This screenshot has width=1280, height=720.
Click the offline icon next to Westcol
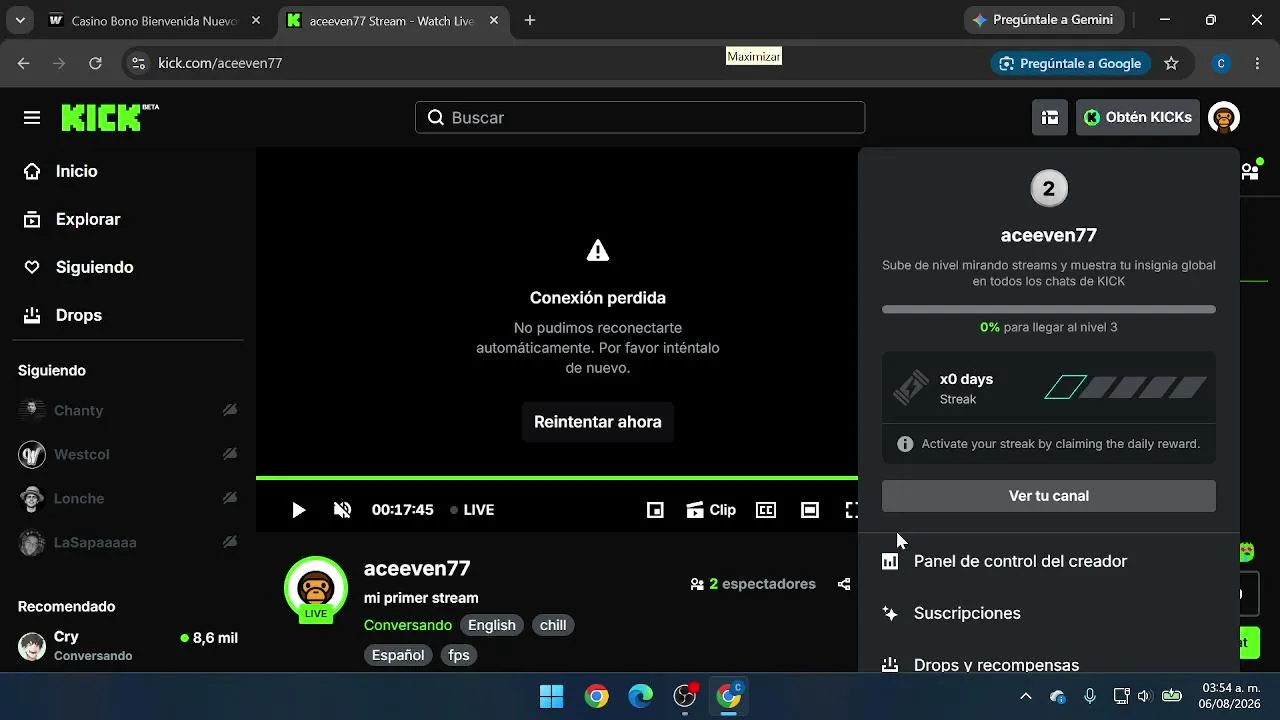(230, 454)
